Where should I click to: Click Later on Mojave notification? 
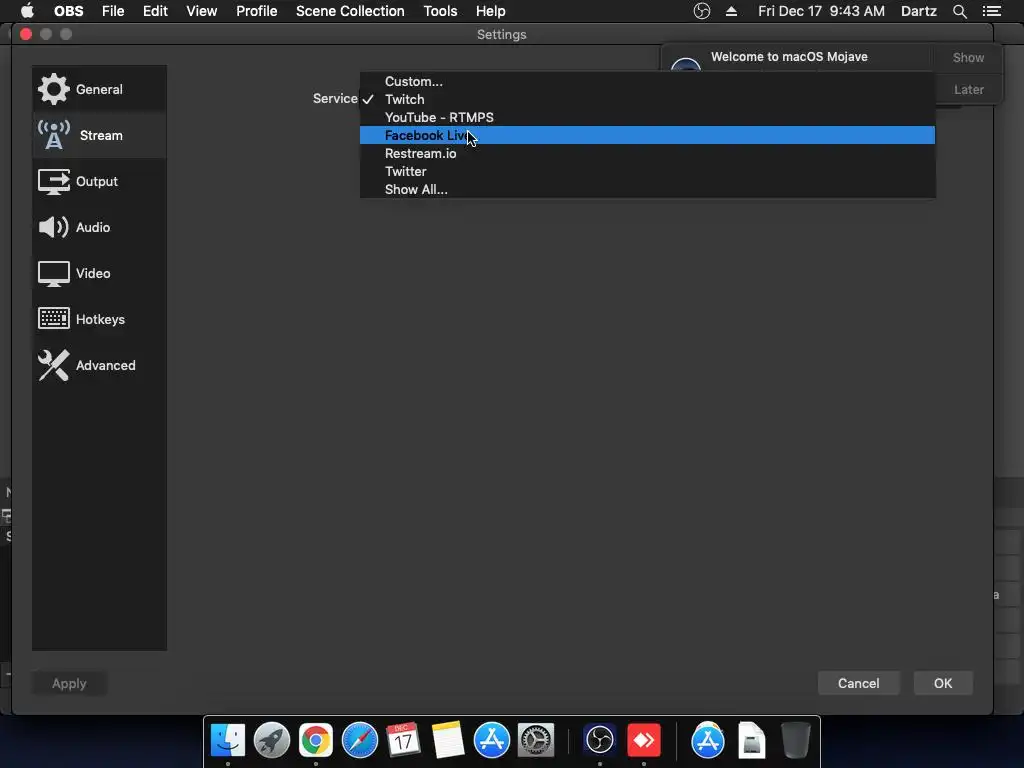coord(968,89)
